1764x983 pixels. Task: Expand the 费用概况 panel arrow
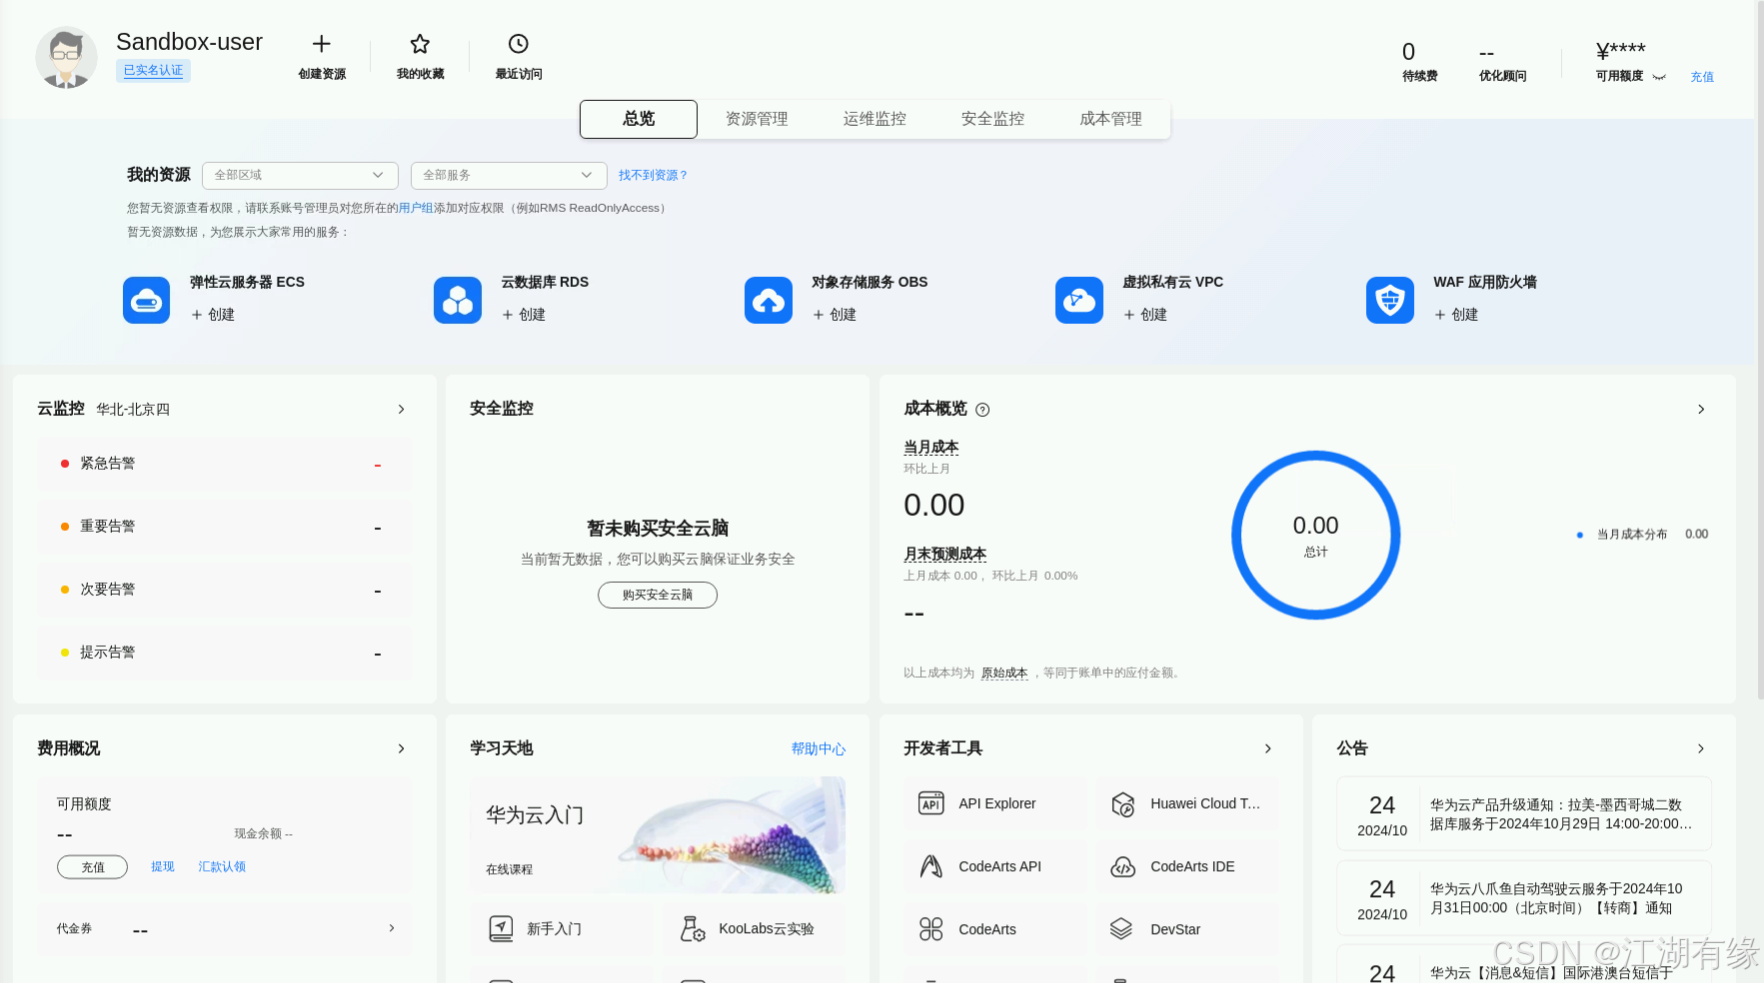[401, 749]
